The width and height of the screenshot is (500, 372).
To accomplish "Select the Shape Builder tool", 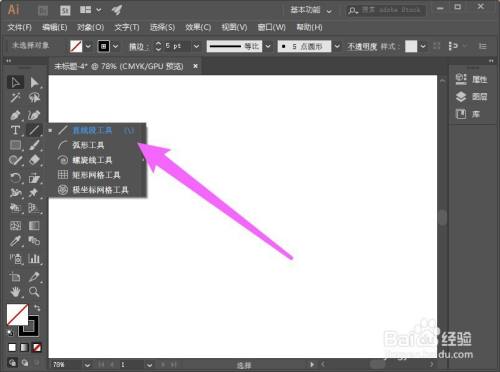I will pos(15,208).
